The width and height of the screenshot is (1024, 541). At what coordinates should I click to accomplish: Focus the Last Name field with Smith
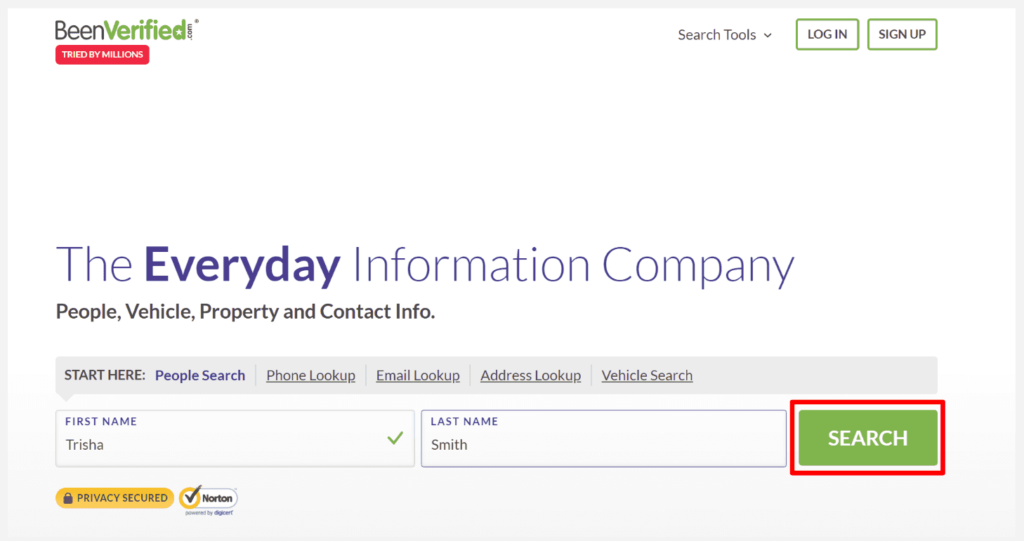[603, 438]
